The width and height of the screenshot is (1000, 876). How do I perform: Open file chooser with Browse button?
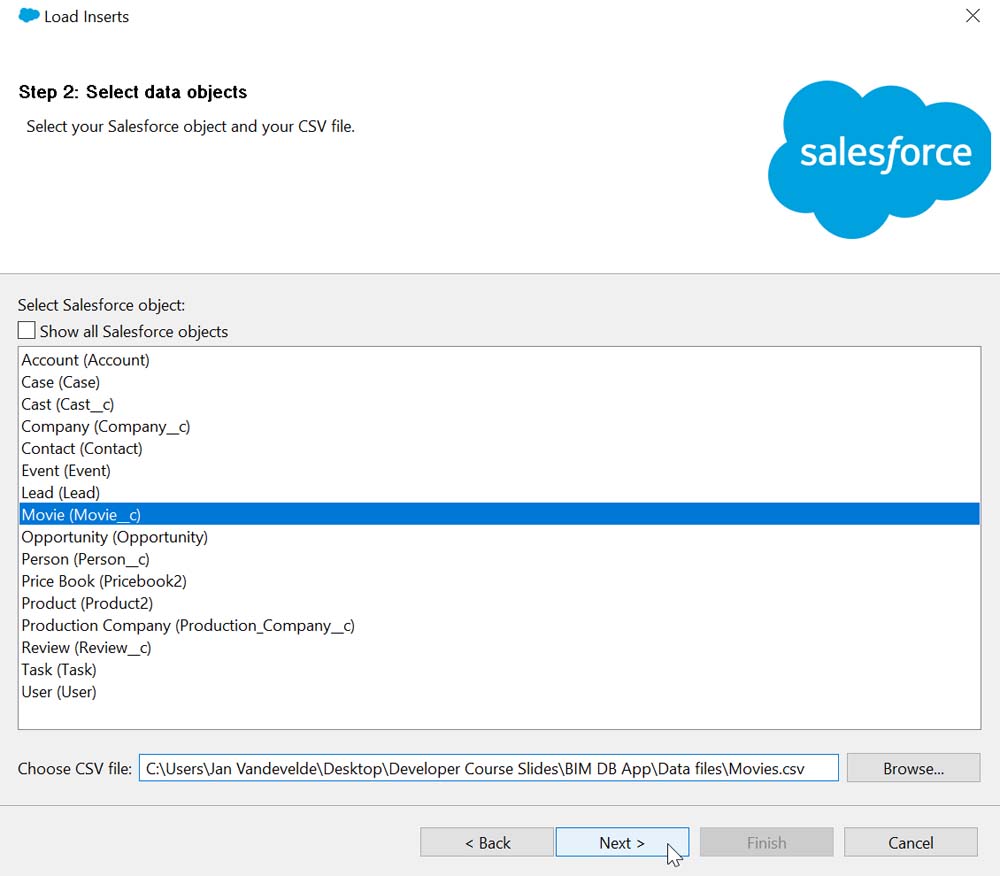coord(913,768)
